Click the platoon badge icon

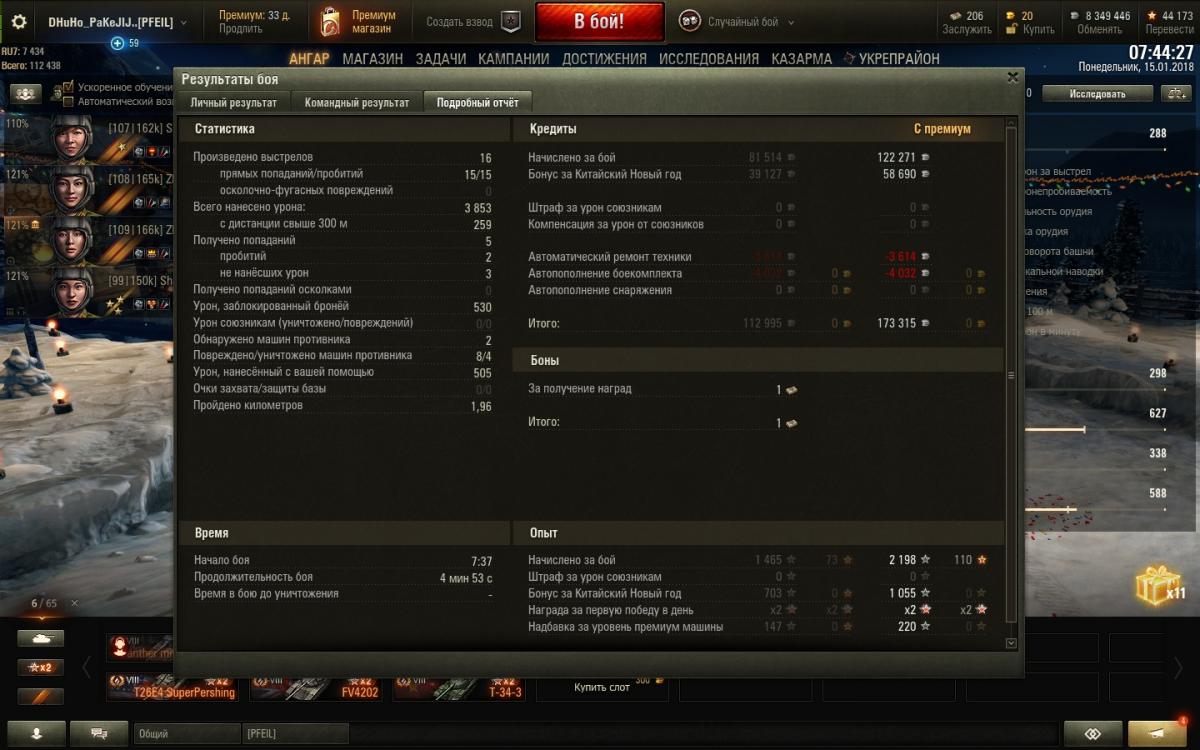tap(510, 22)
